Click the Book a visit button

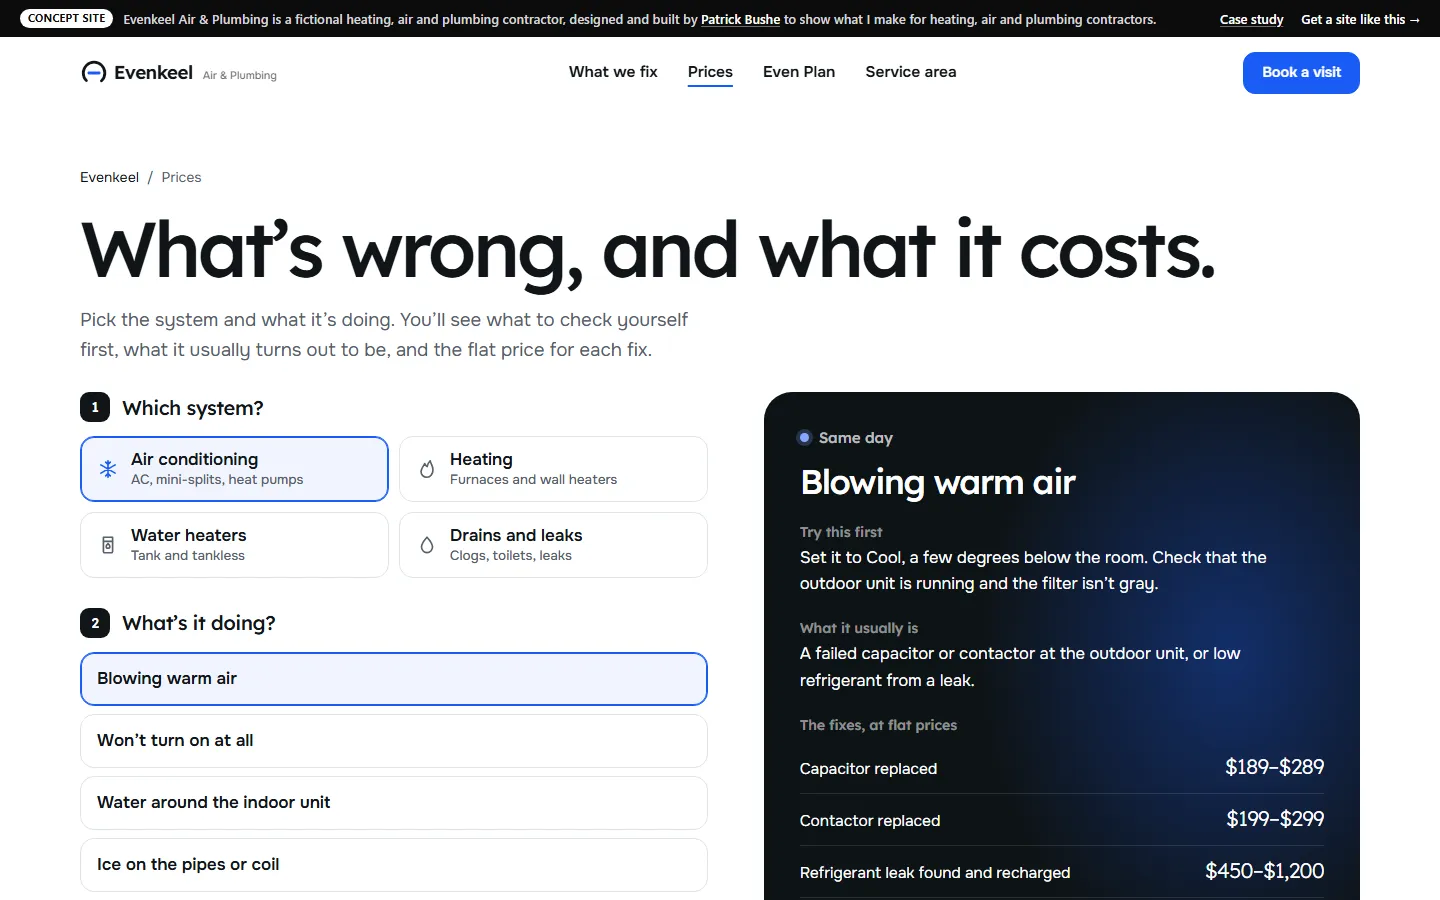click(1301, 73)
